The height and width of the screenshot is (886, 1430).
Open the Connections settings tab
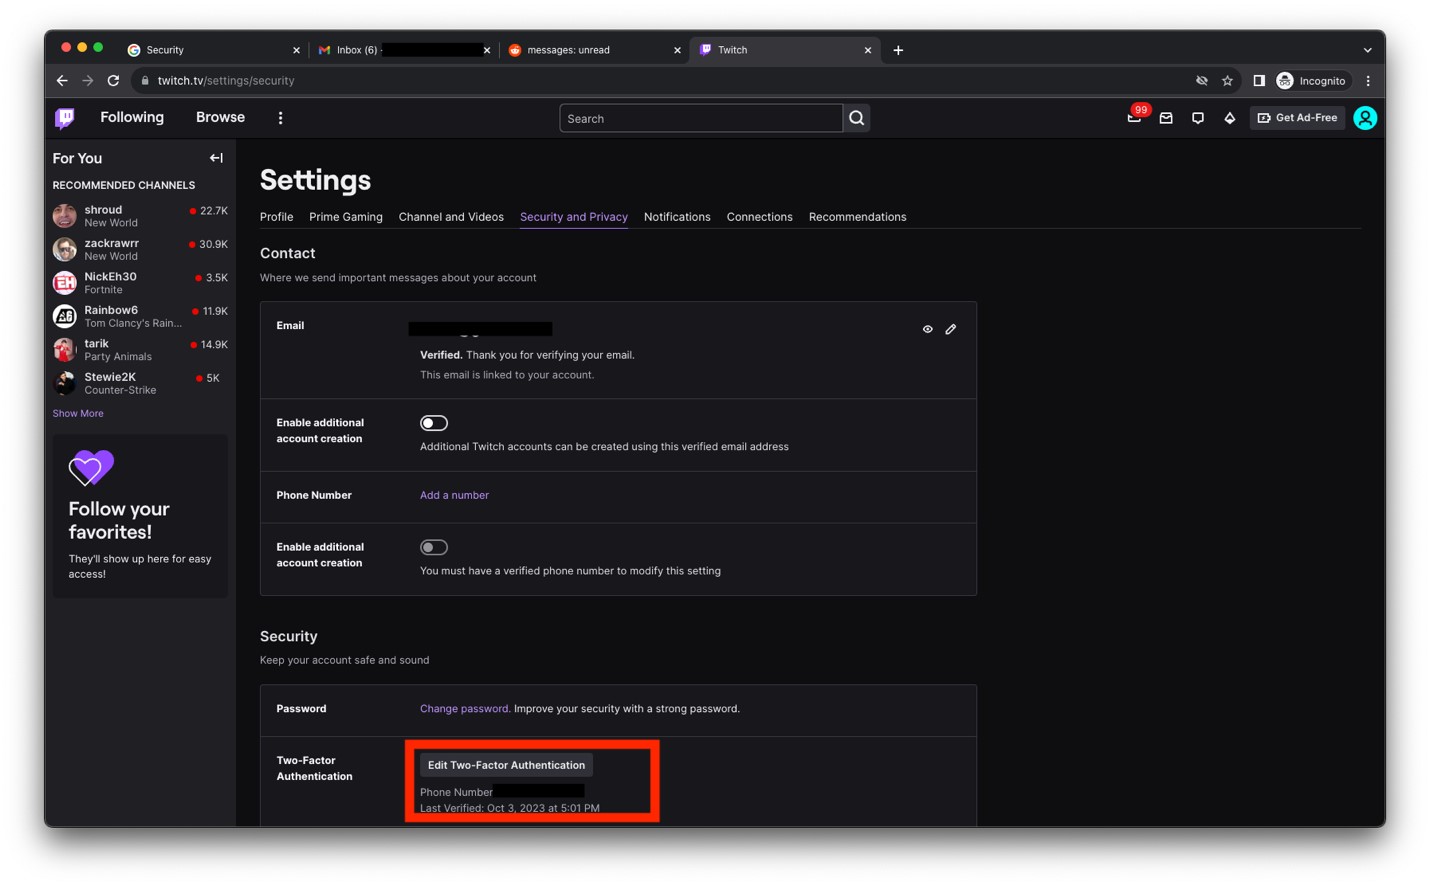tap(760, 217)
